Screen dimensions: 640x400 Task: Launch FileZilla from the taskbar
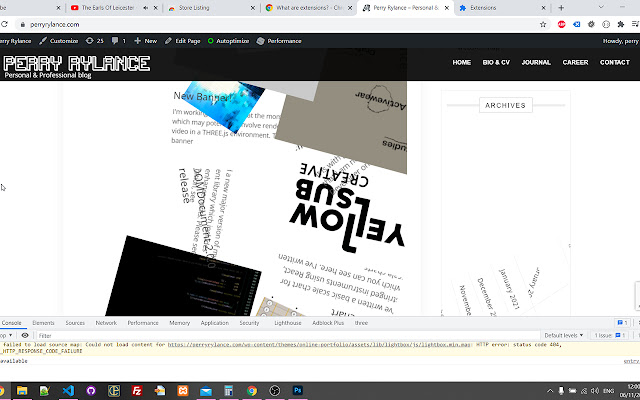(137, 391)
